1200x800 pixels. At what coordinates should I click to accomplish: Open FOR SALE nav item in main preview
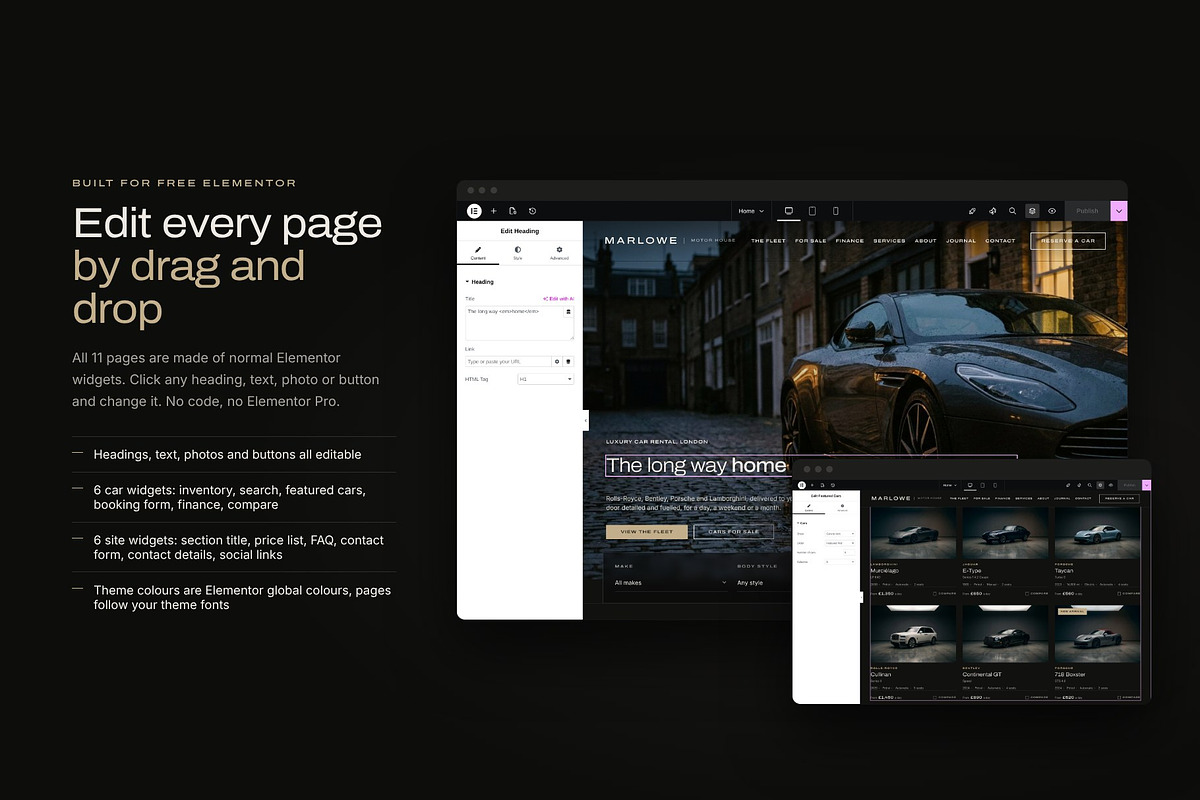811,241
